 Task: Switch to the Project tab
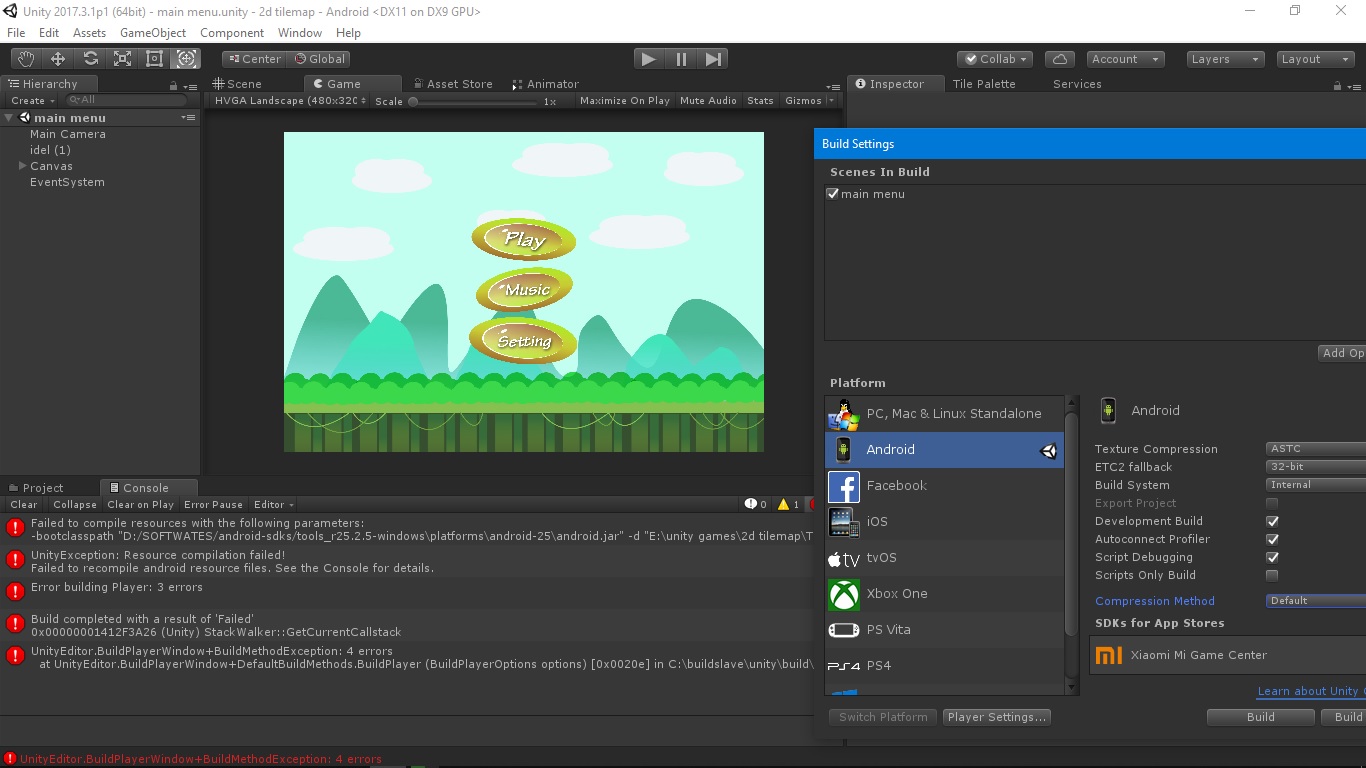(x=36, y=488)
